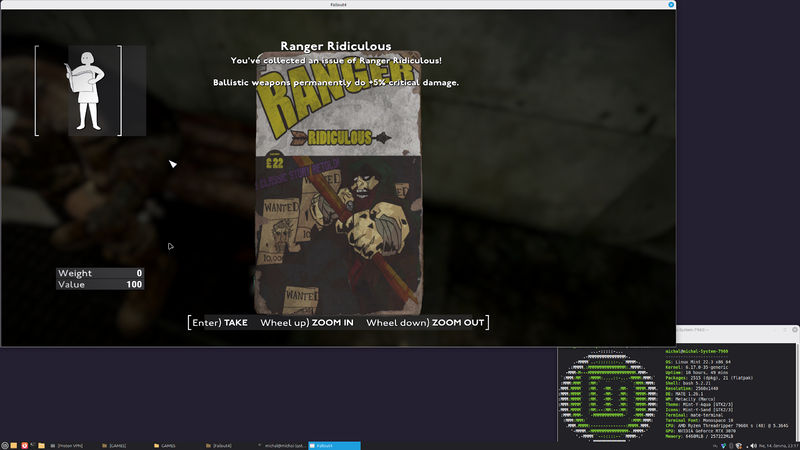Viewport: 800px width, 450px height.
Task: Open the Linux Mint start menu icon
Action: (5, 445)
